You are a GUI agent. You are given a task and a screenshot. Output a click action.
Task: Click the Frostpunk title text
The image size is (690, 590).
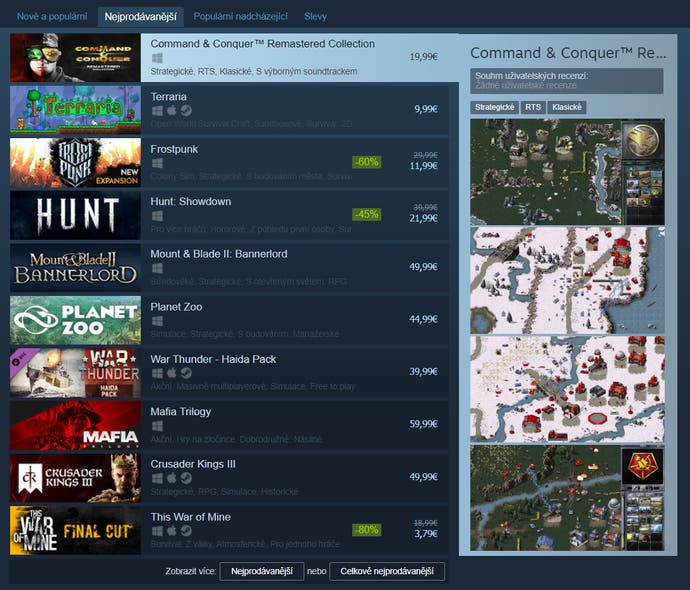click(x=174, y=149)
